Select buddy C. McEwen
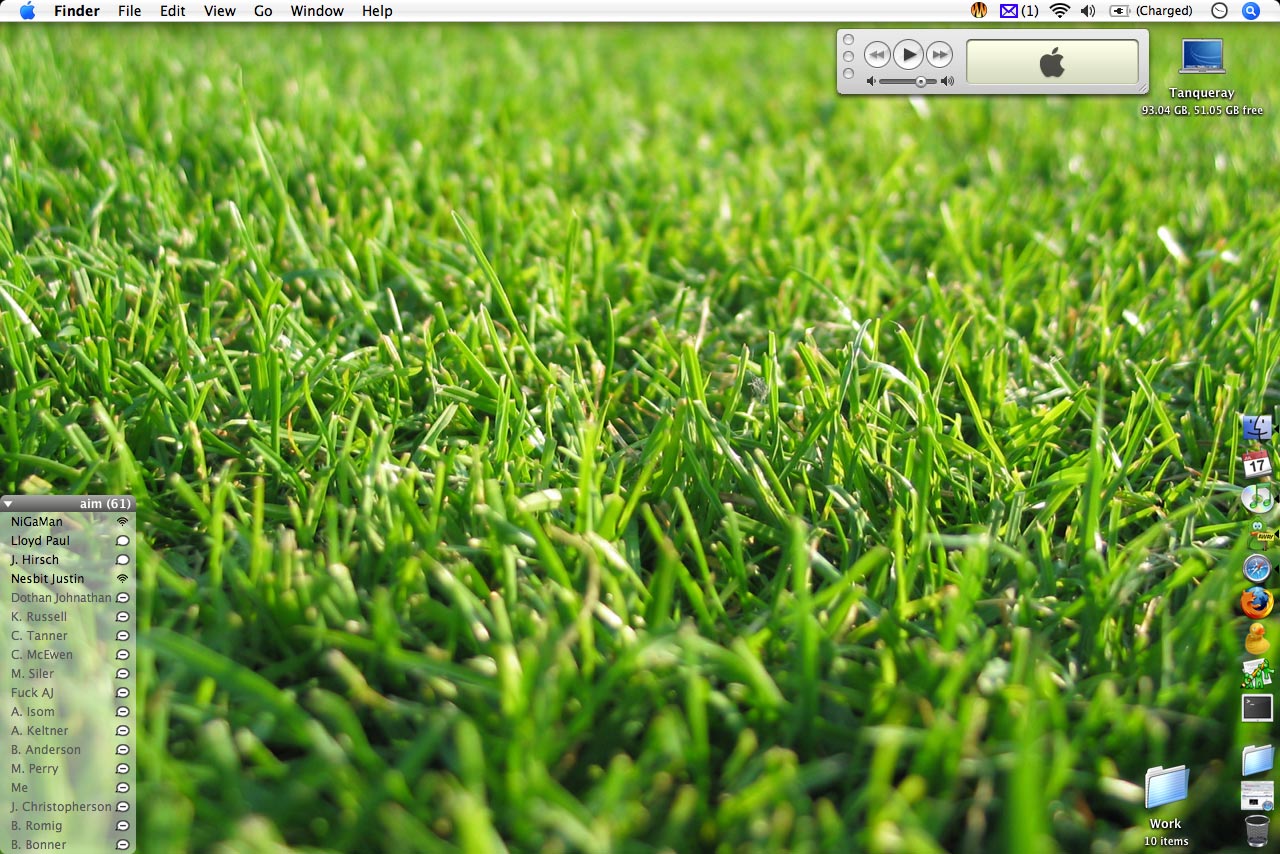 (68, 655)
